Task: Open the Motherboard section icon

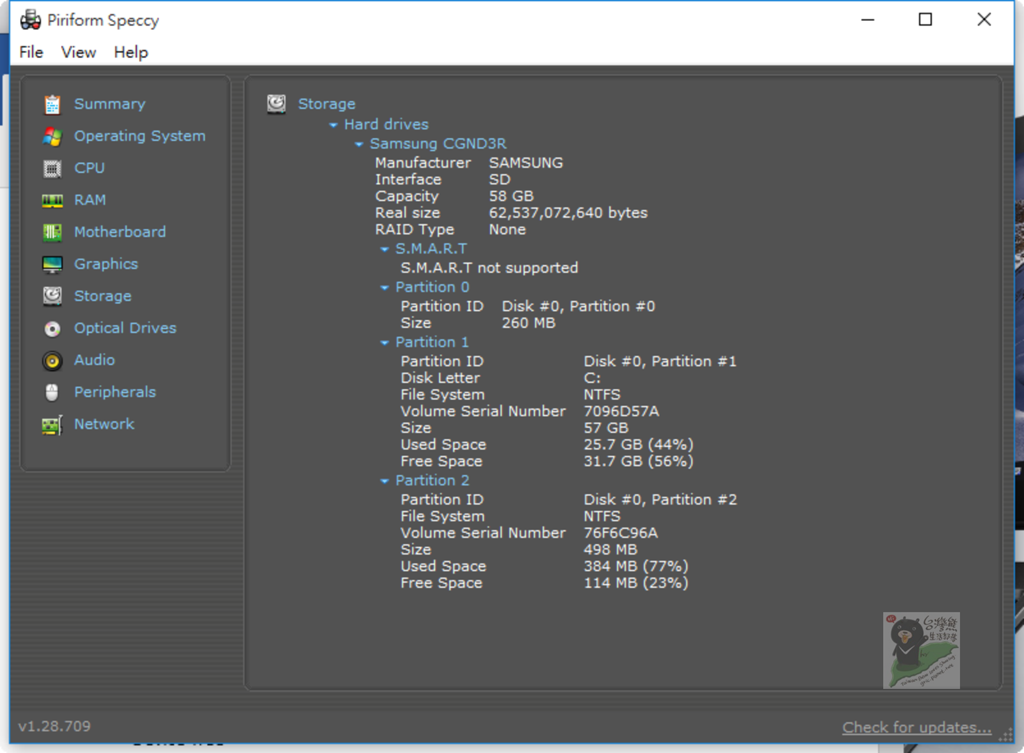Action: (x=53, y=232)
